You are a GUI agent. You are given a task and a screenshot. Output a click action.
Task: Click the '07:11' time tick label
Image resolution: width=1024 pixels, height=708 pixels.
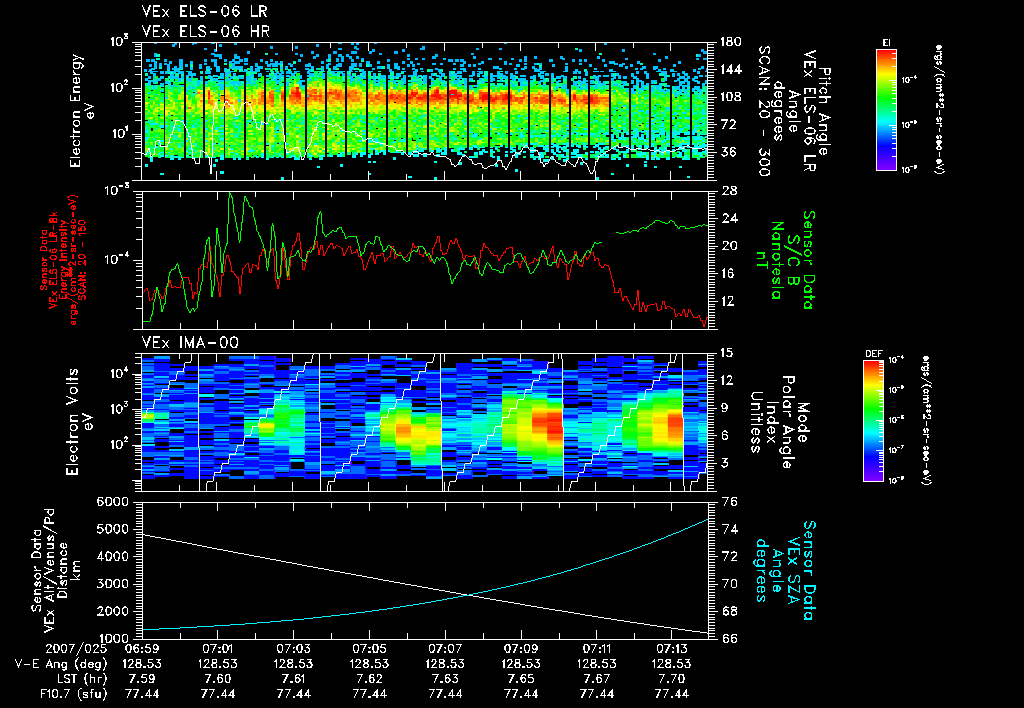596,649
